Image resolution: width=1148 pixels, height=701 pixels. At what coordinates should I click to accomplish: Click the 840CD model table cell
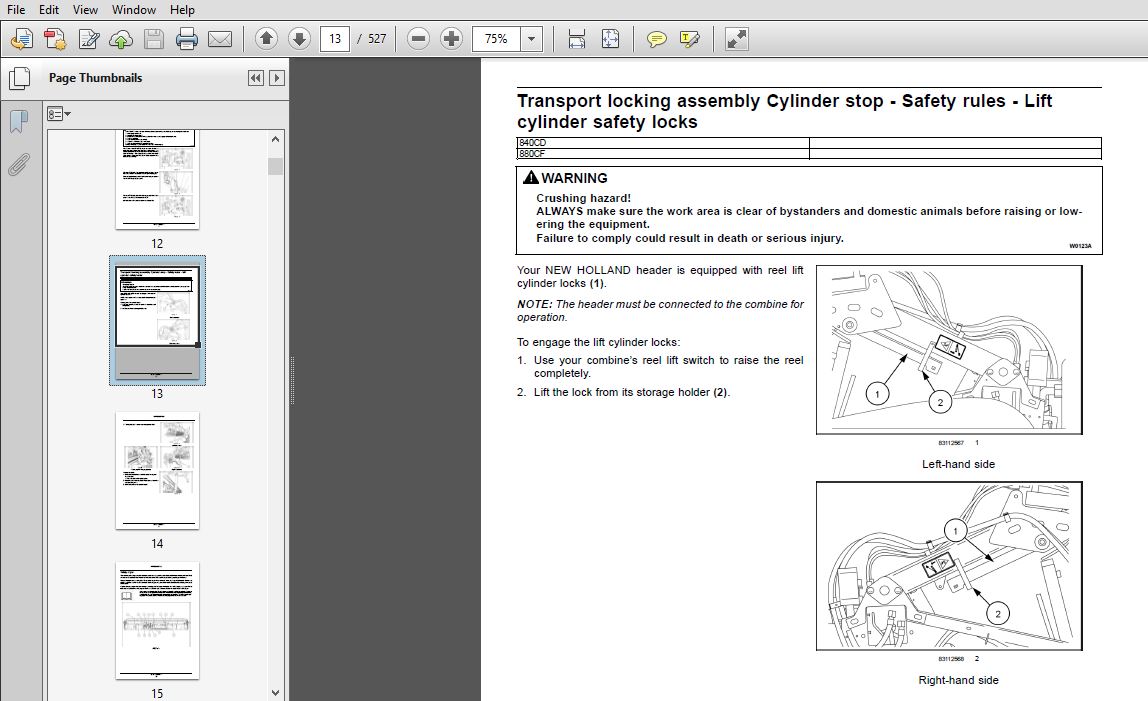663,143
